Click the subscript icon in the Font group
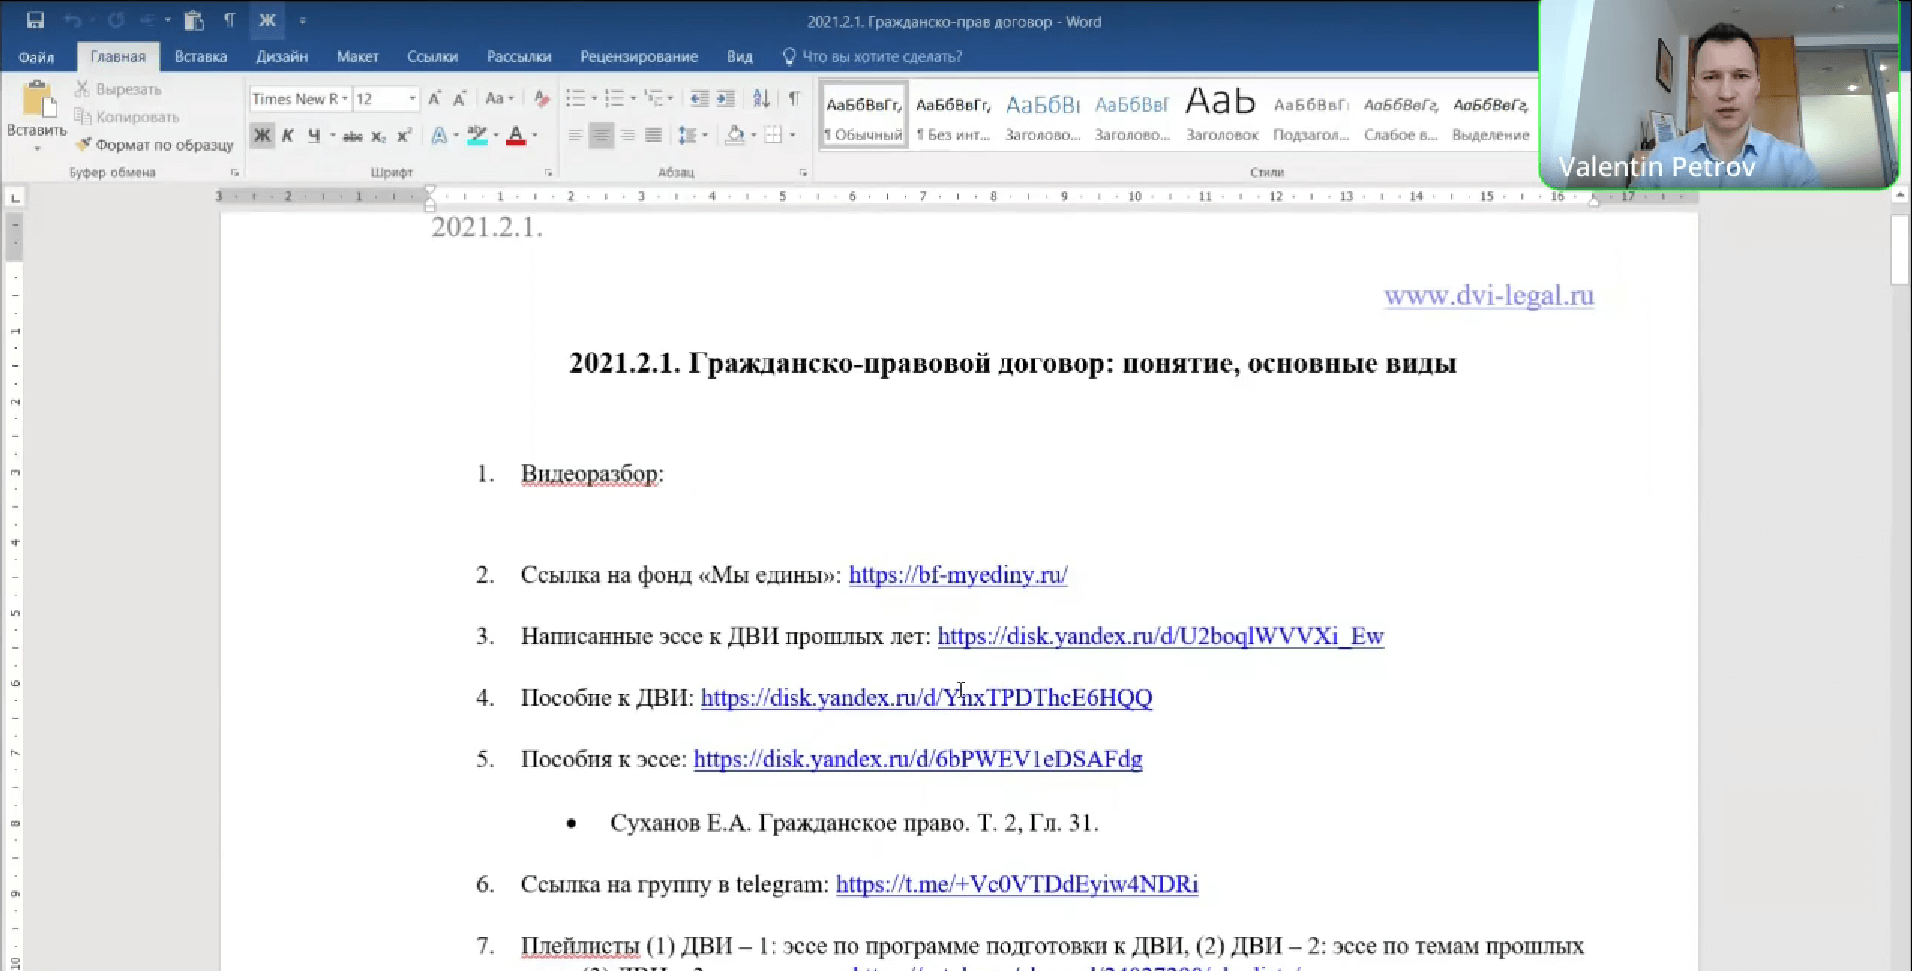 coord(377,135)
